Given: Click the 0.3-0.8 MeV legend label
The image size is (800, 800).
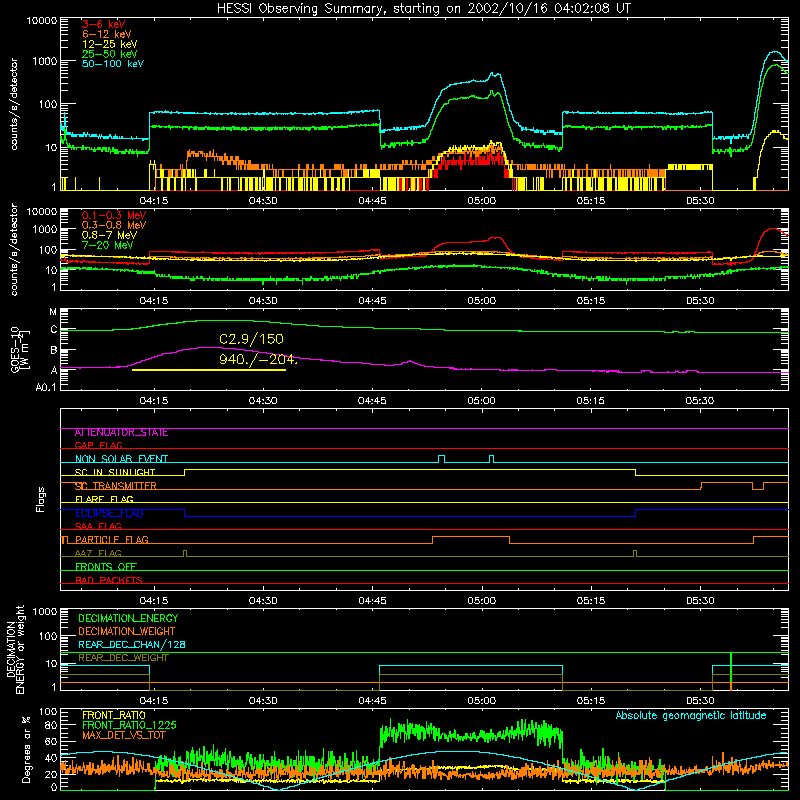Looking at the screenshot, I should [114, 225].
